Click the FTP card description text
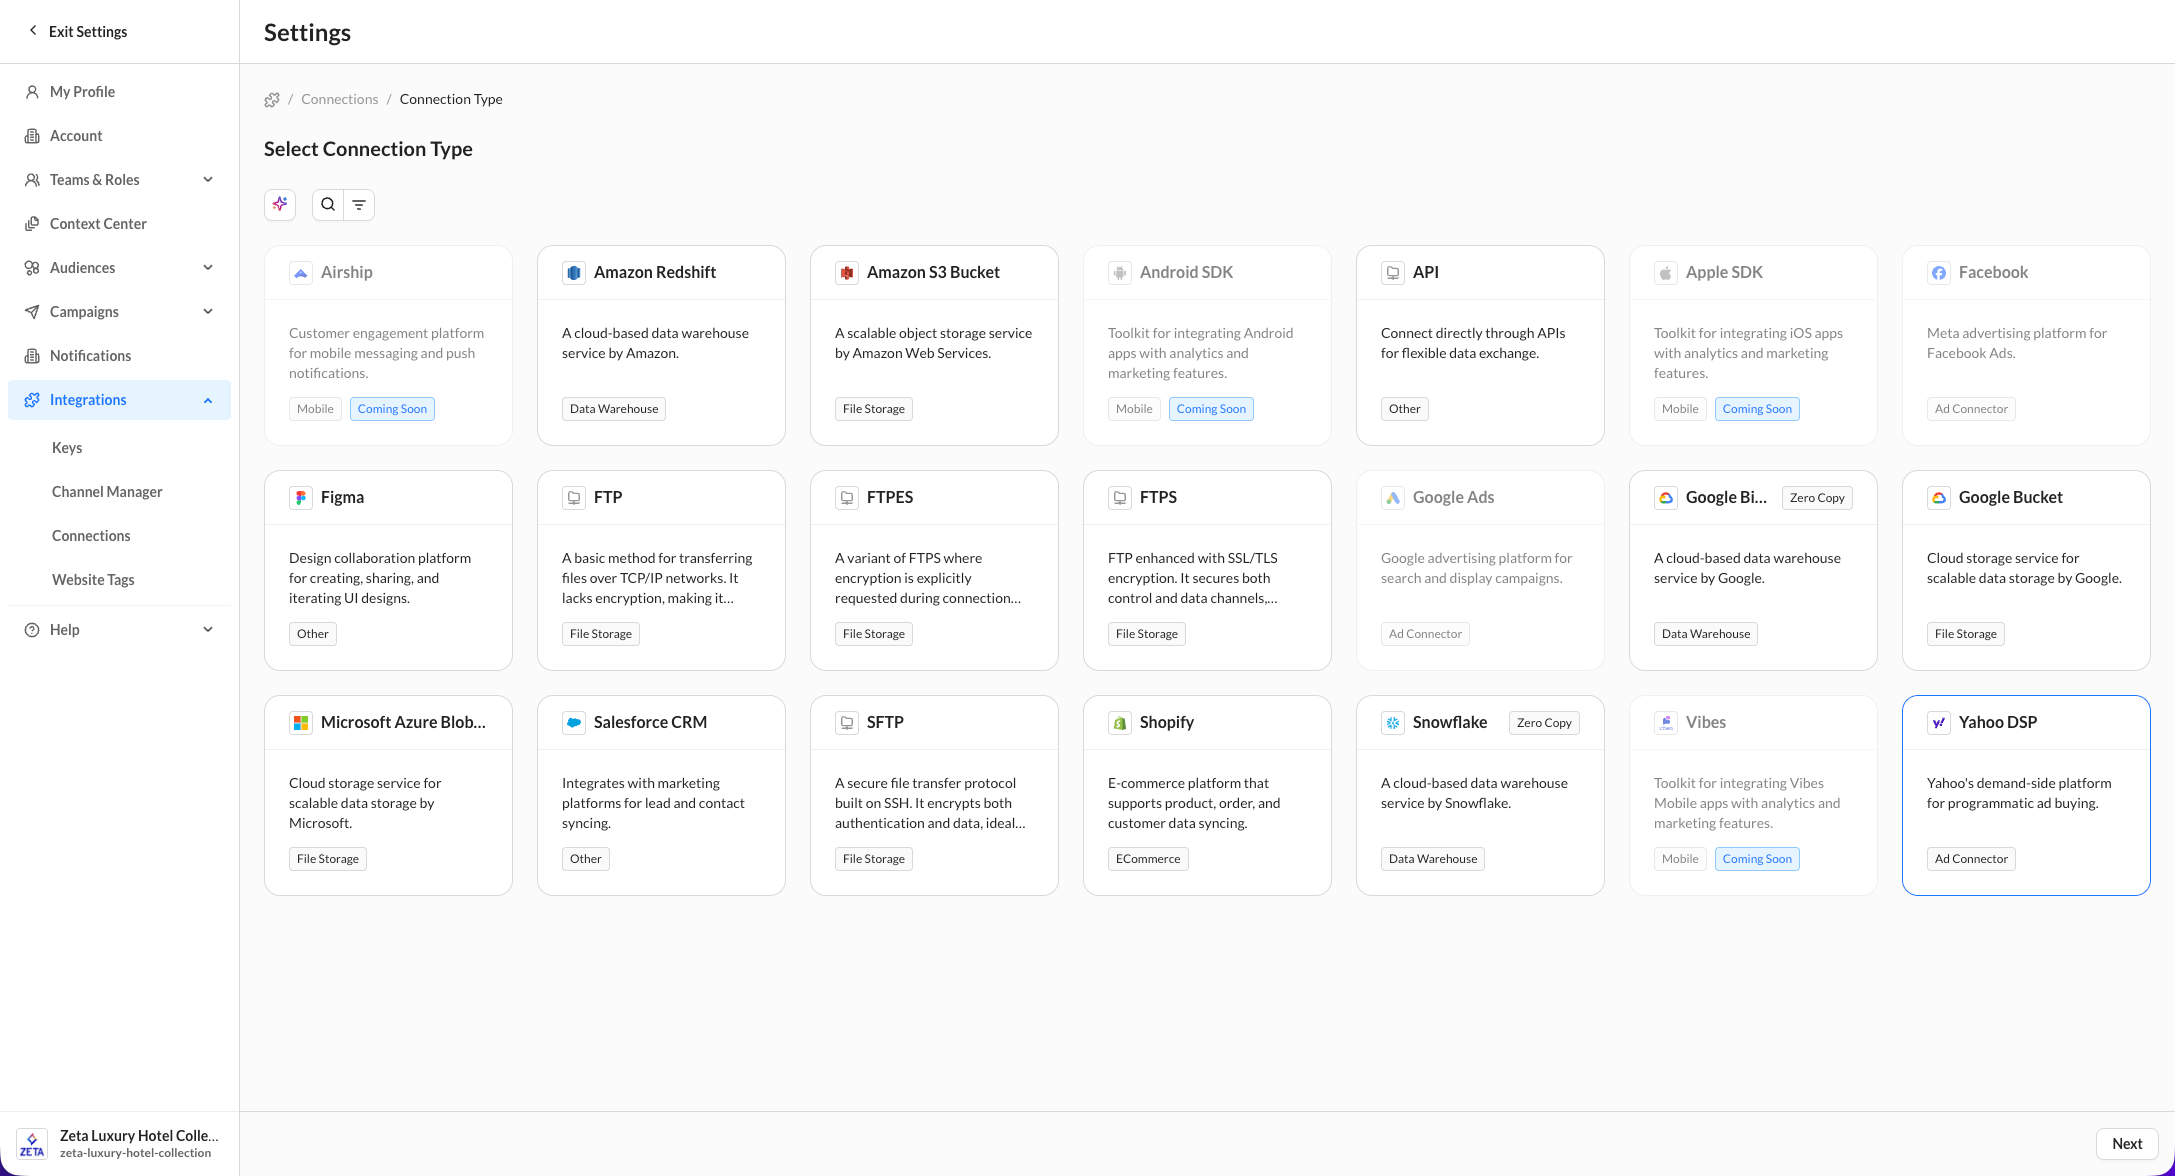2175x1176 pixels. (x=657, y=578)
